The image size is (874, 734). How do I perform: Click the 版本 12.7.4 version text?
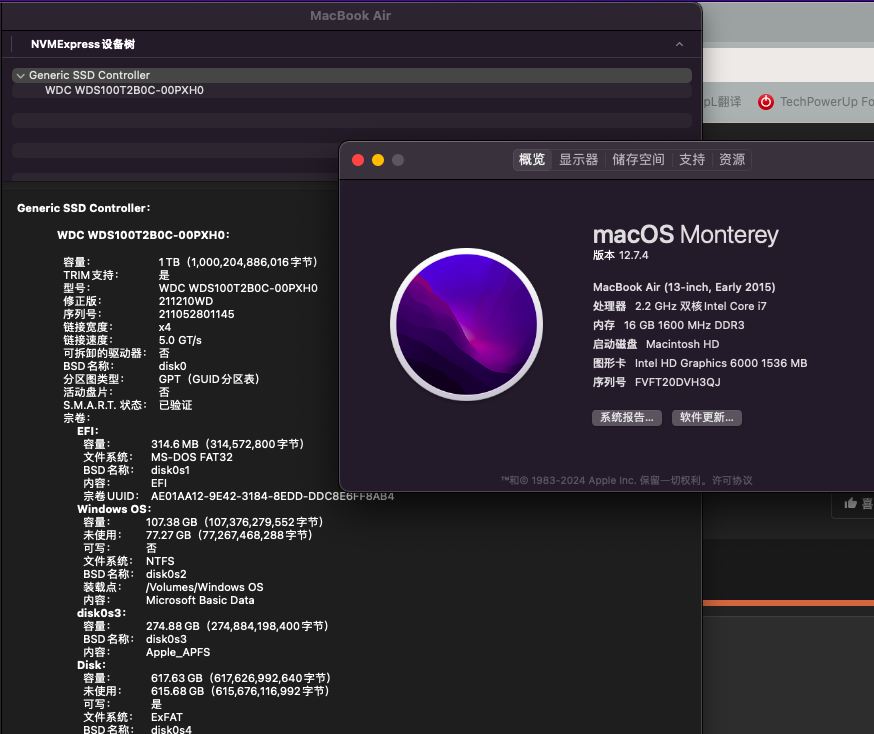620,255
